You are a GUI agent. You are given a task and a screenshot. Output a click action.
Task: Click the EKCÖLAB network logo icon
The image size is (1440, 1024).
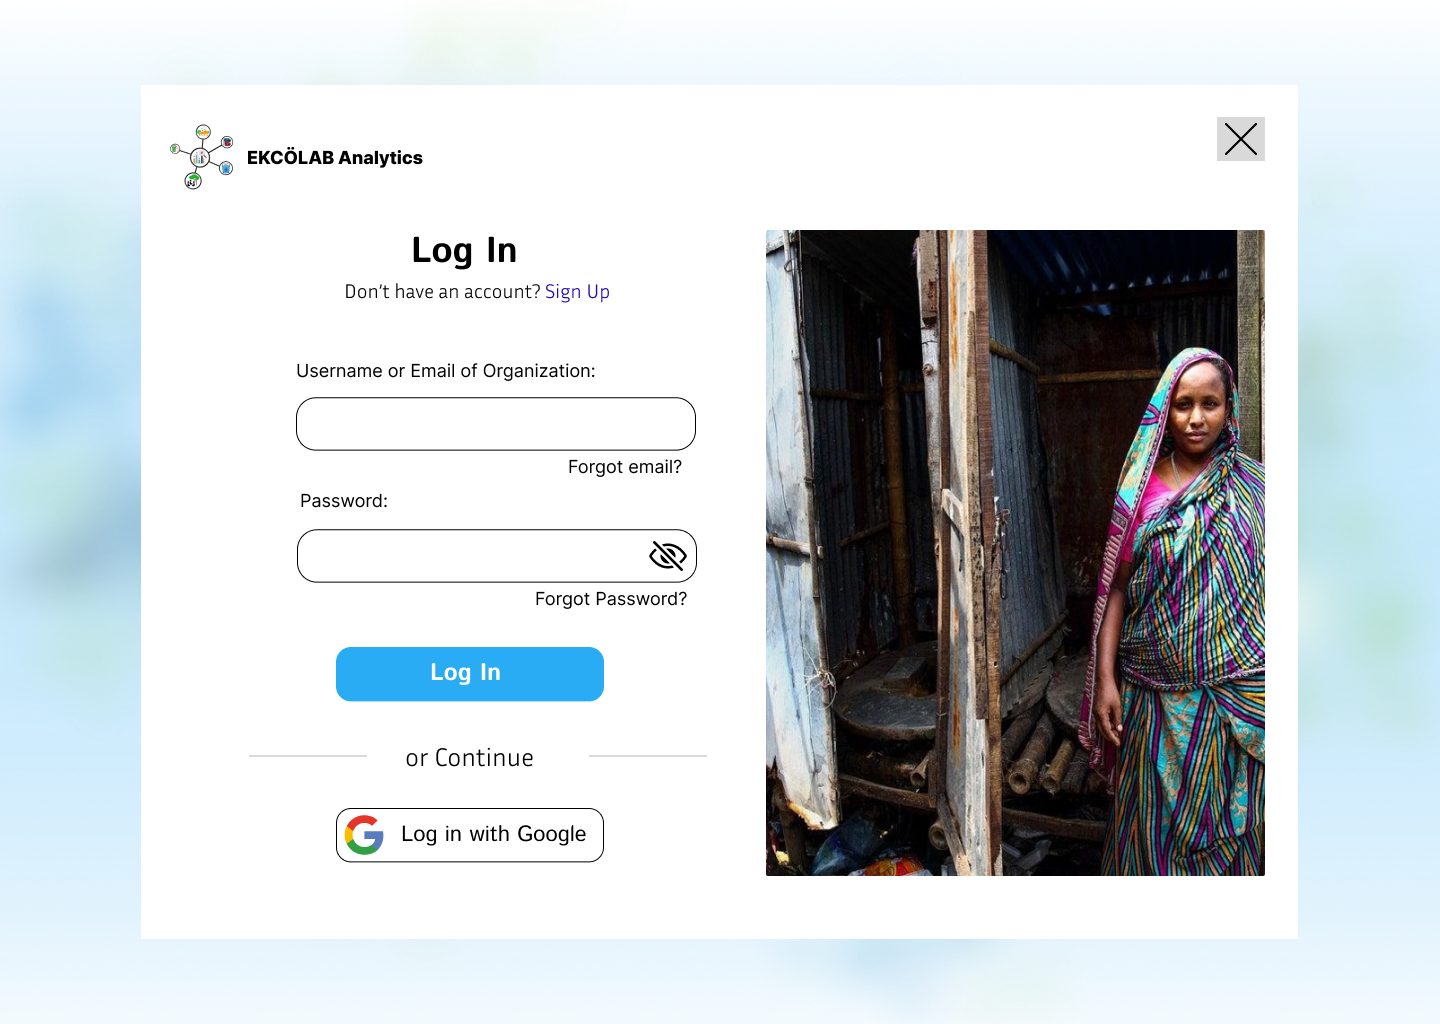coord(202,157)
